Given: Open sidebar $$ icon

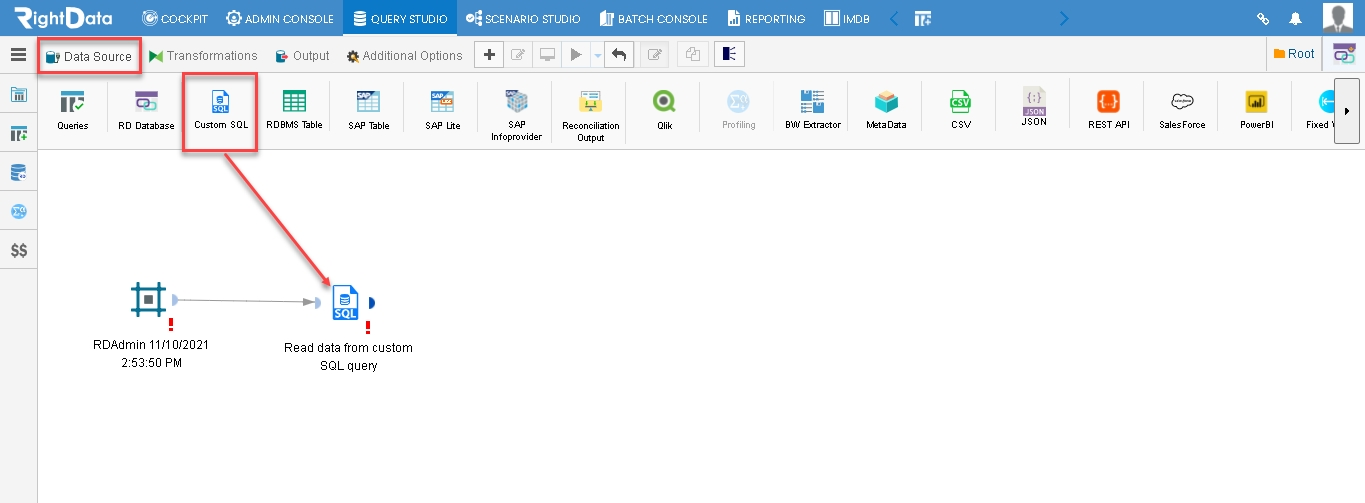Looking at the screenshot, I should tap(19, 251).
